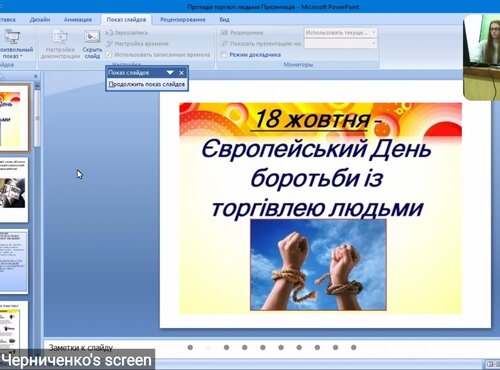Viewport: 500px width, 370px height.
Task: Click the Європейський День боротьби text block
Action: click(x=317, y=178)
